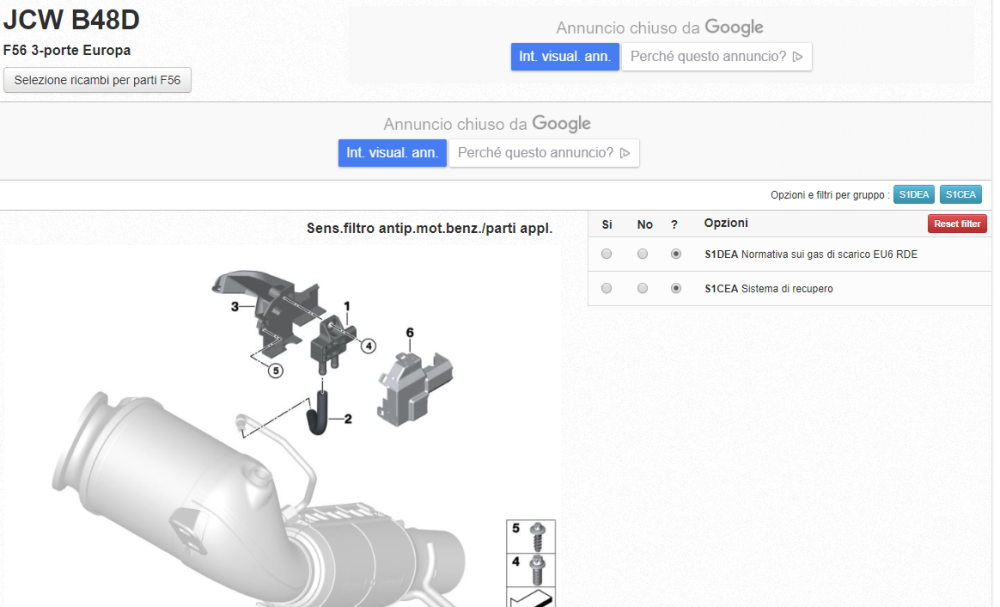Open 'Selezione ricambi per parti F56'

tap(97, 80)
